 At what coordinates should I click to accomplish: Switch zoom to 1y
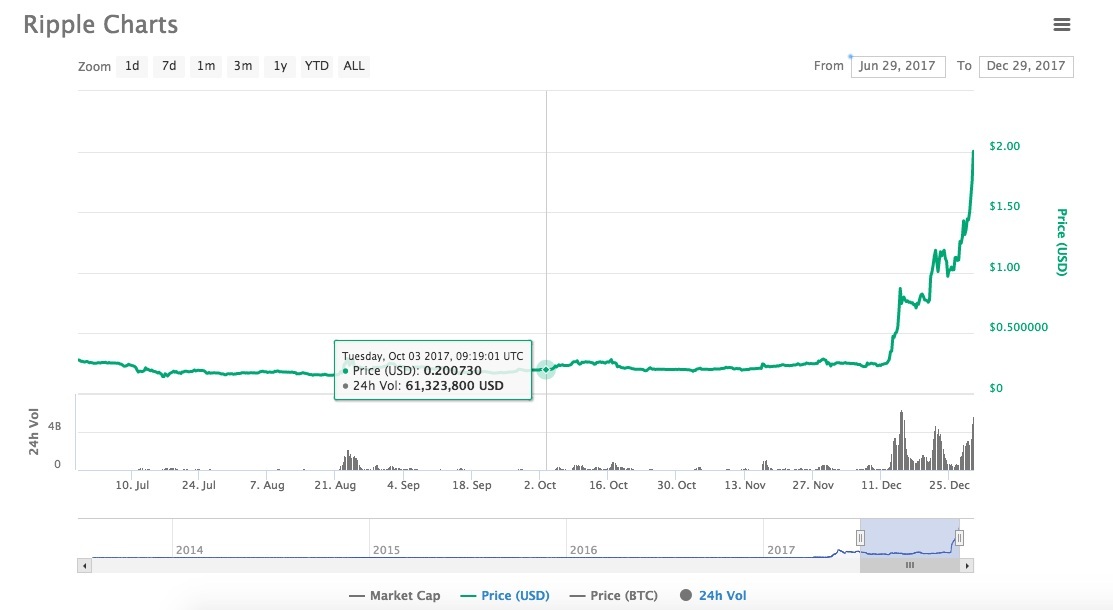coord(280,66)
